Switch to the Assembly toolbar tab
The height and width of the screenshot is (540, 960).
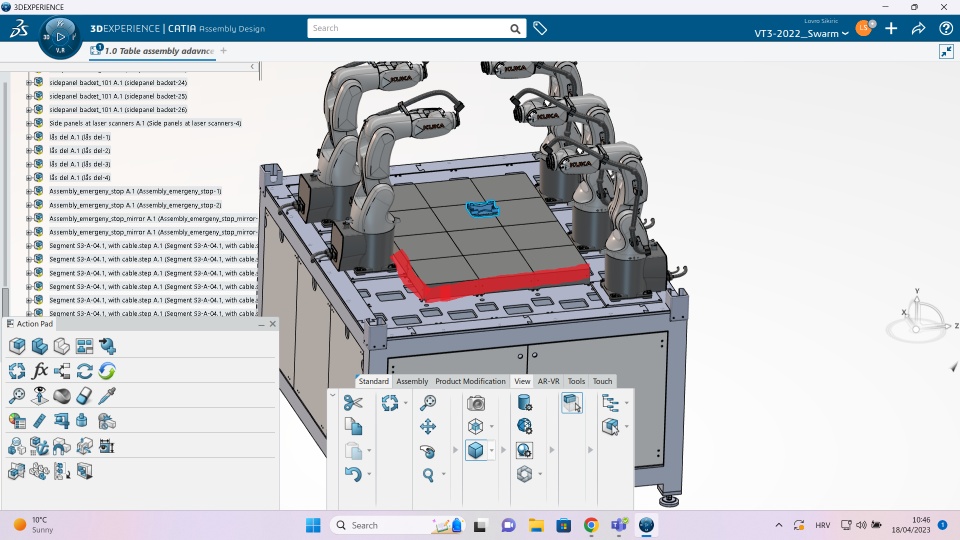tap(412, 381)
